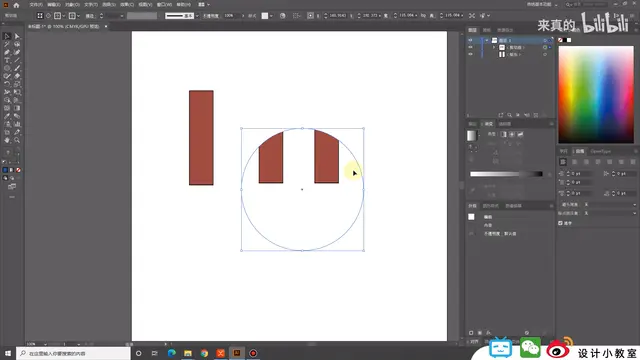Image resolution: width=640 pixels, height=360 pixels.
Task: Click the paragraph align-left button
Action: pos(563,162)
